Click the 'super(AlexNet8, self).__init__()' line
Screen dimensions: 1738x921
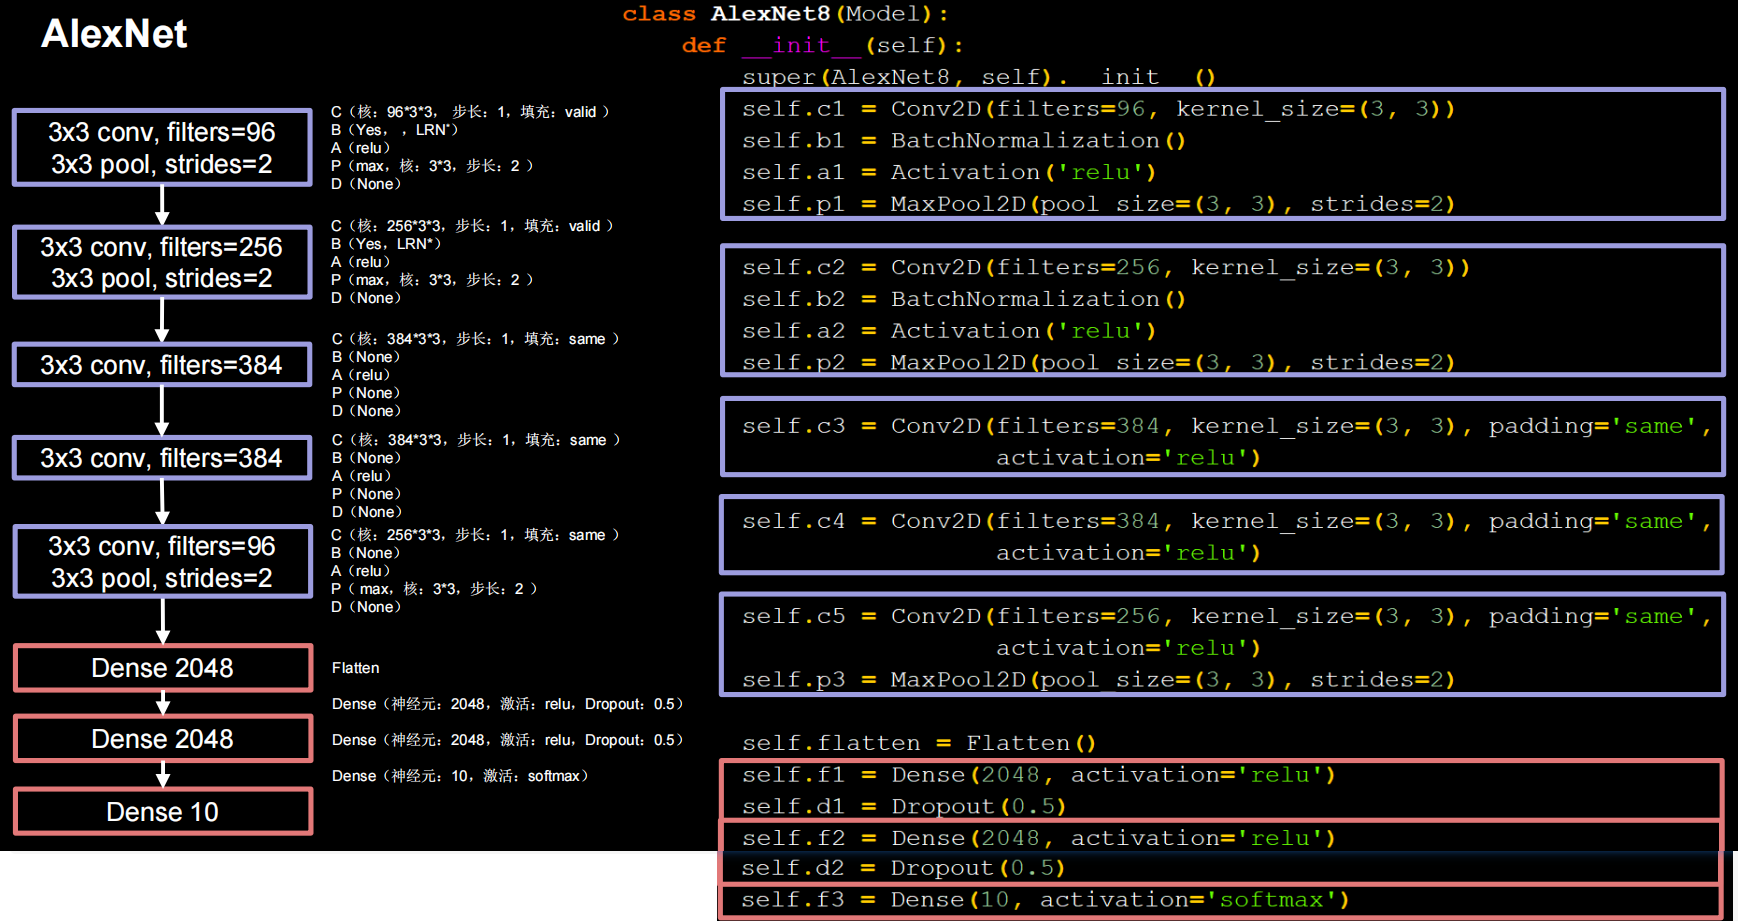(978, 77)
